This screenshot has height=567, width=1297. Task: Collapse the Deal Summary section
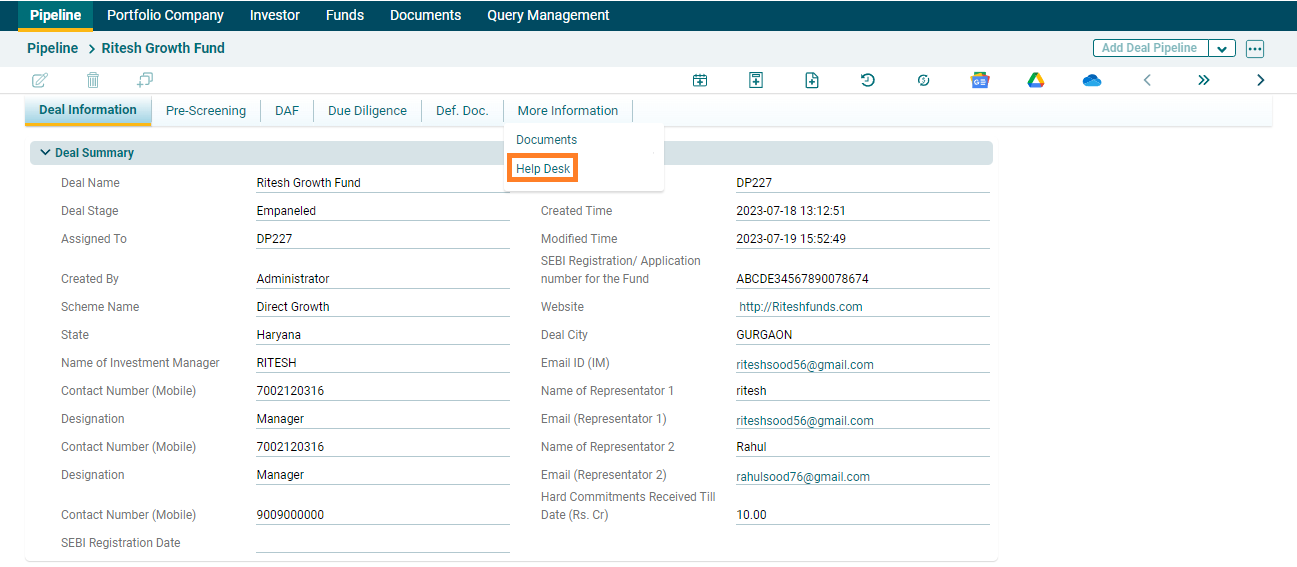45,153
